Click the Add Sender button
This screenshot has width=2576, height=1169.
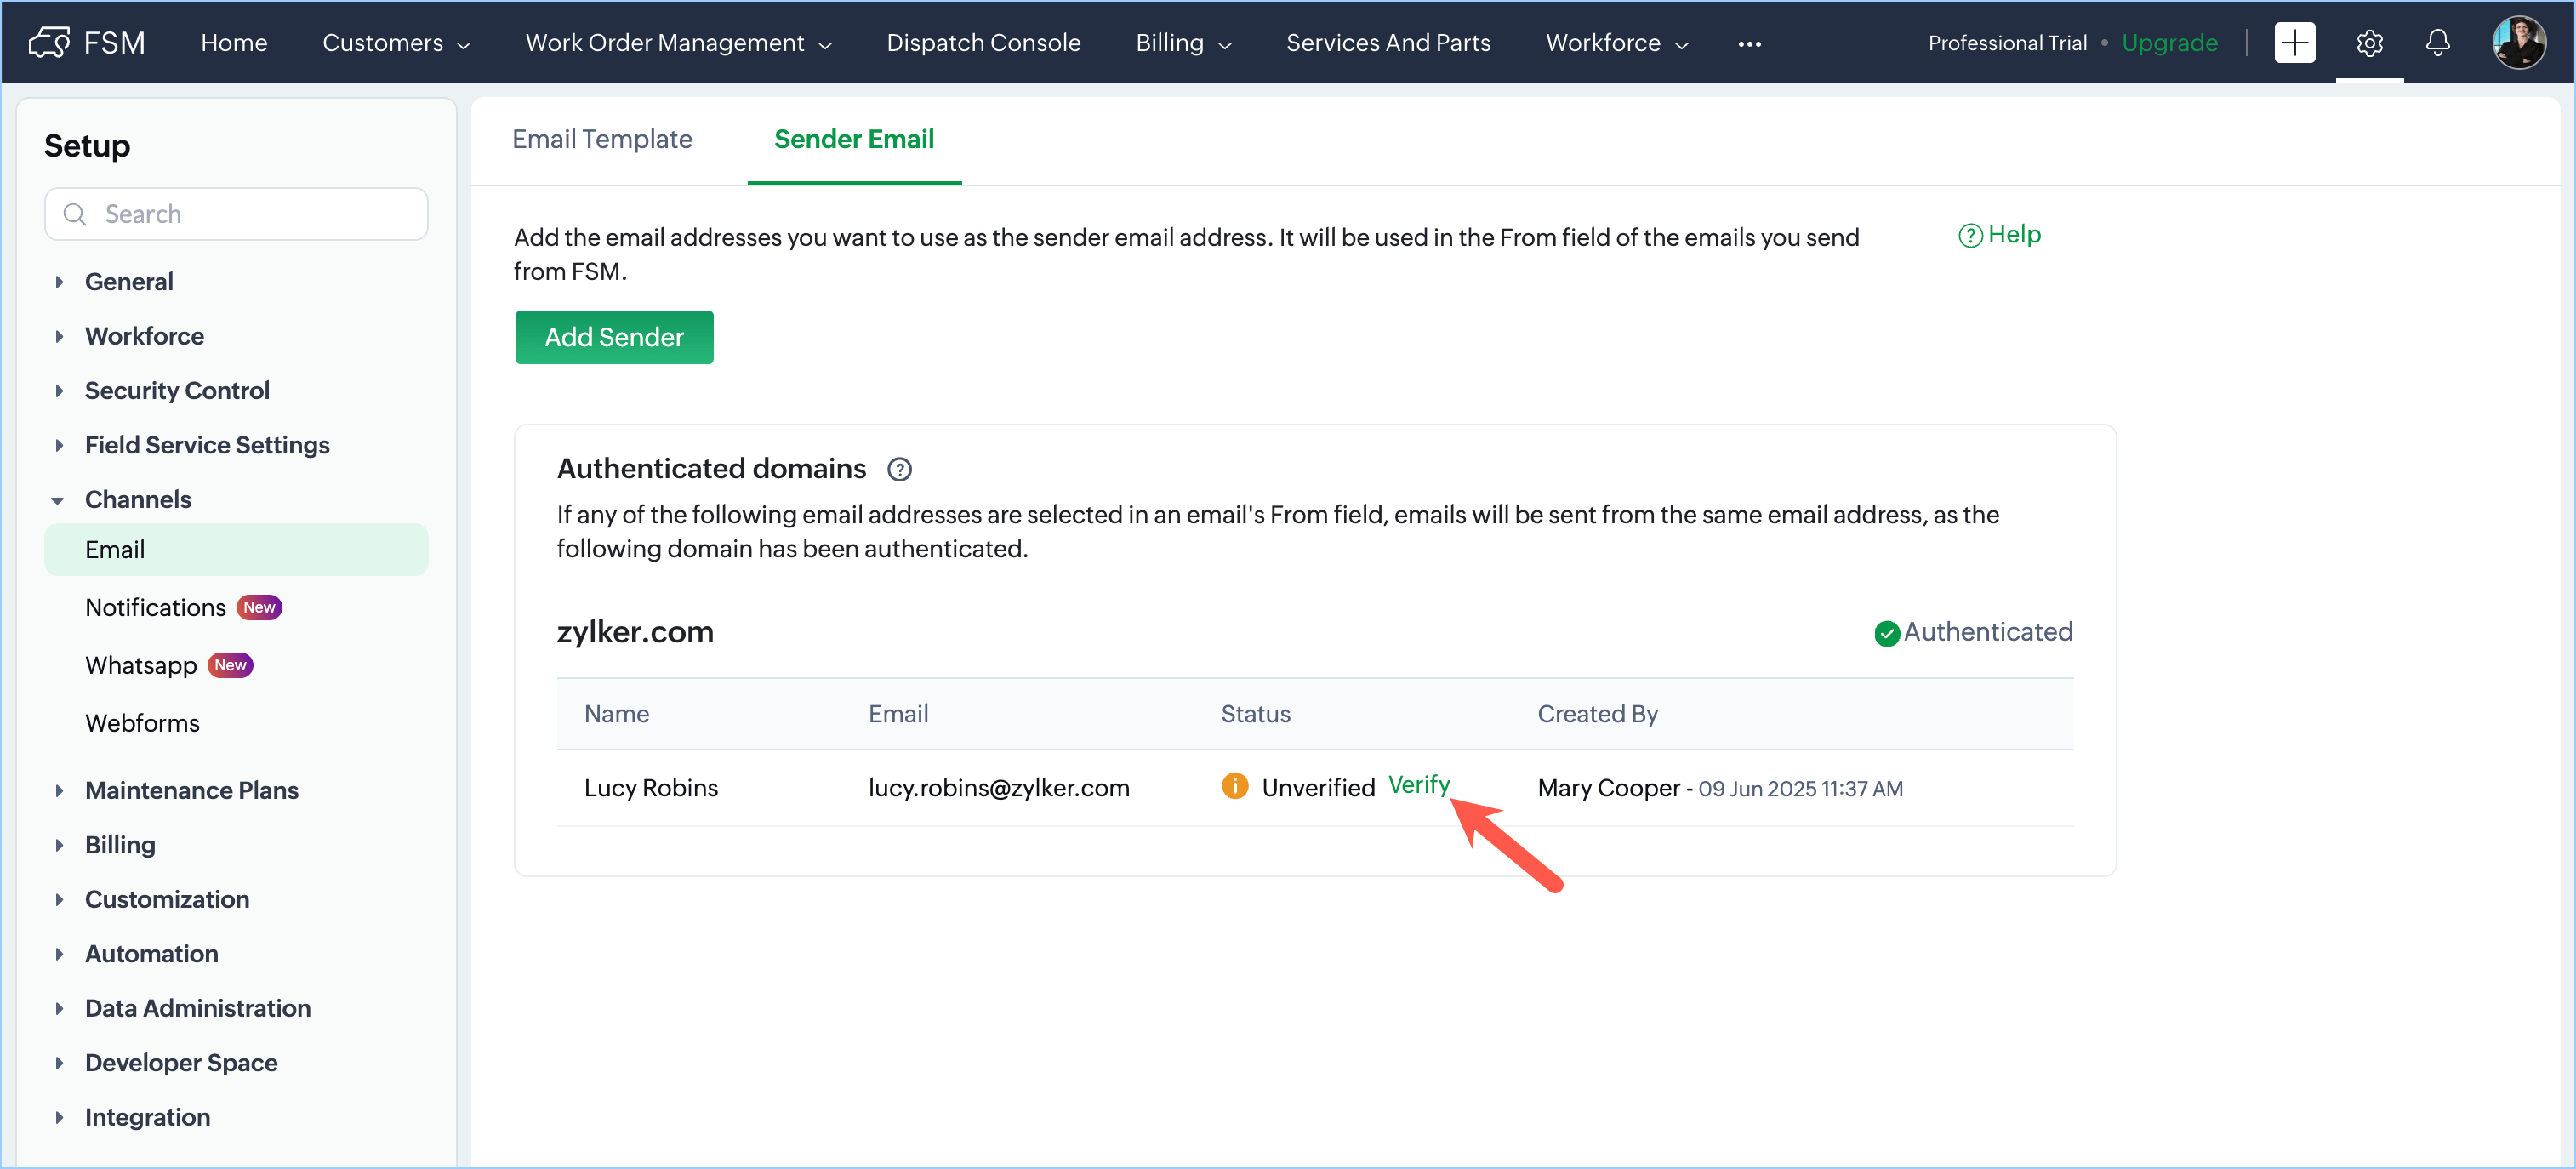pos(613,337)
